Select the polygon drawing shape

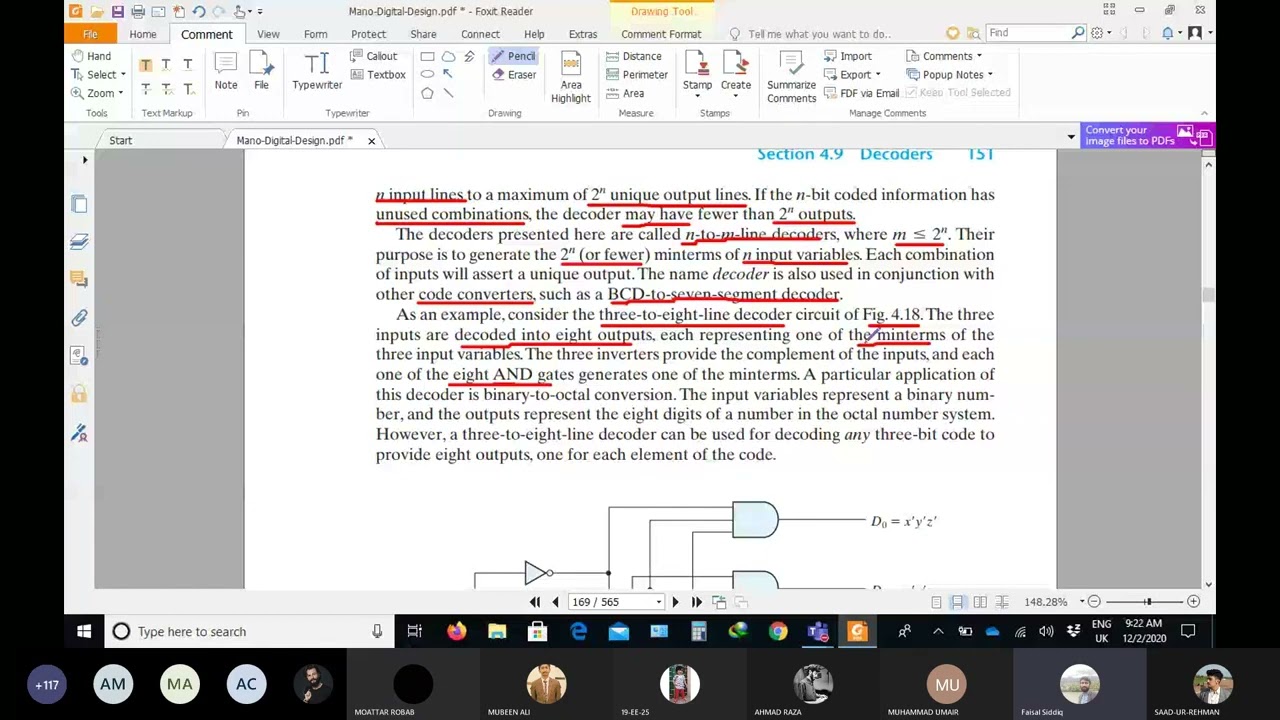(427, 93)
